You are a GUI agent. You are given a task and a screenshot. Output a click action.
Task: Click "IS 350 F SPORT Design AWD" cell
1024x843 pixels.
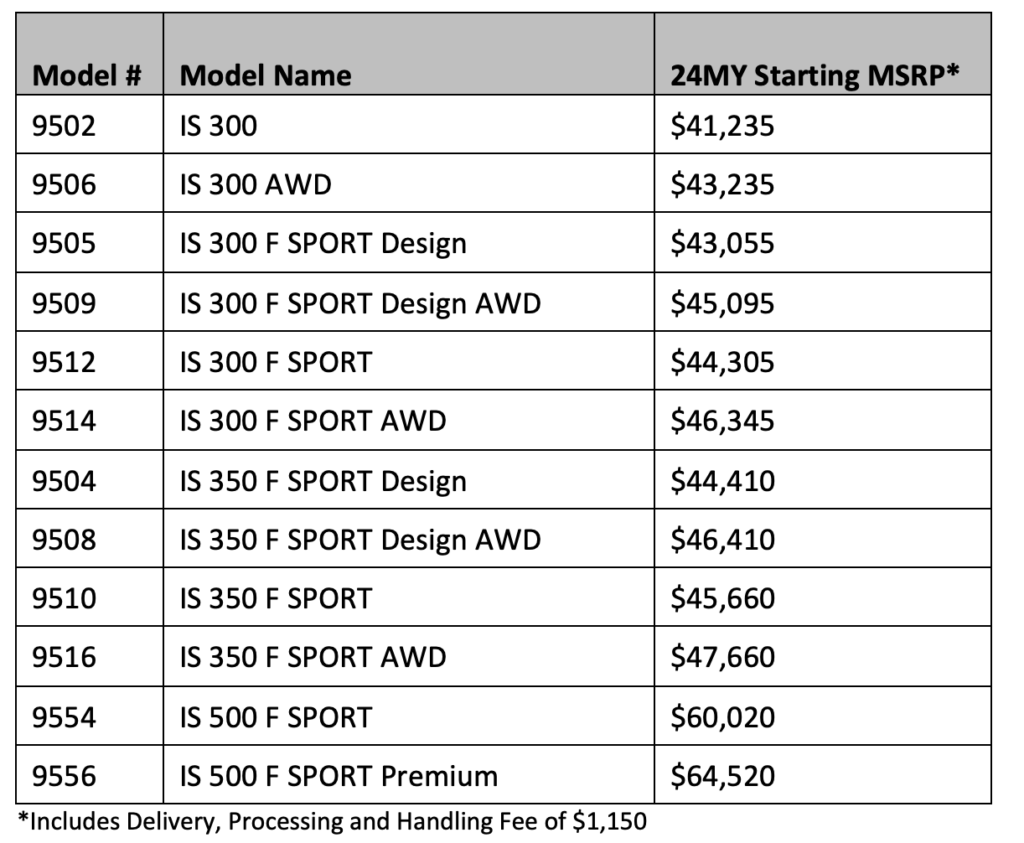click(x=360, y=540)
